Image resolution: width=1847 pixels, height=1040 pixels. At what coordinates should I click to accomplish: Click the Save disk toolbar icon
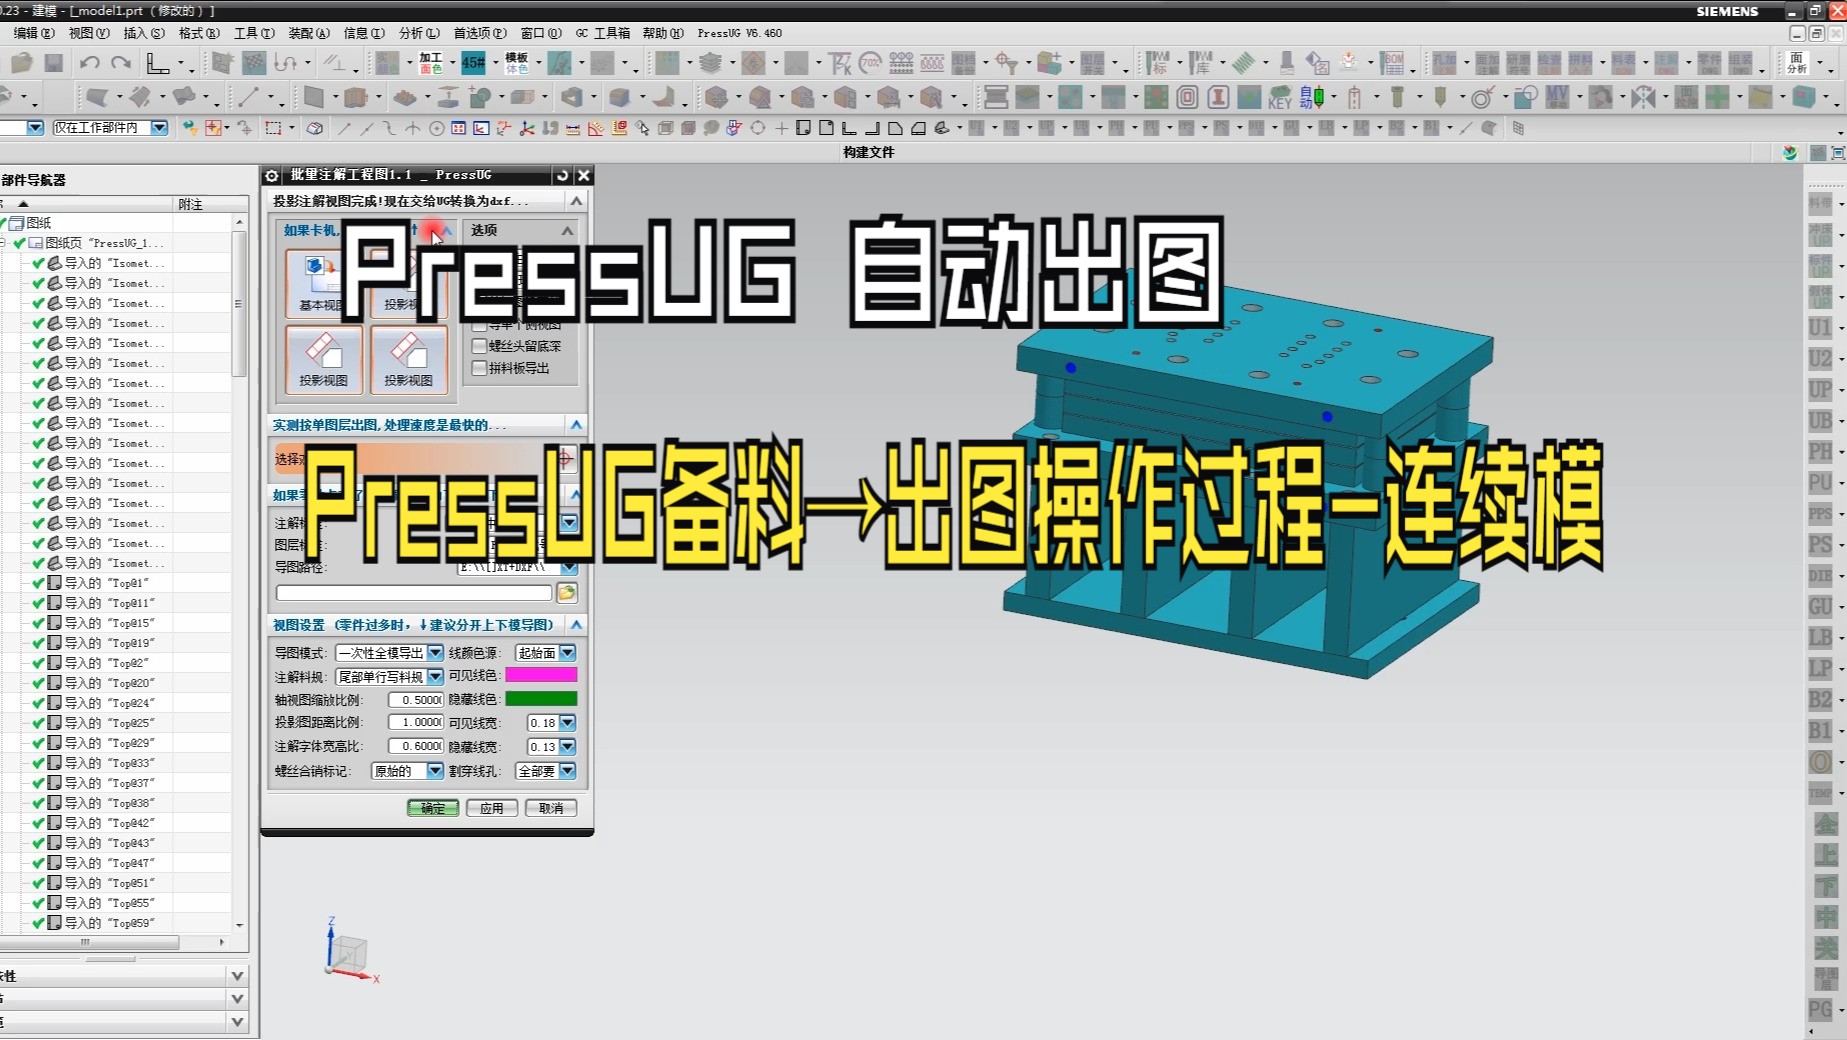pos(54,63)
